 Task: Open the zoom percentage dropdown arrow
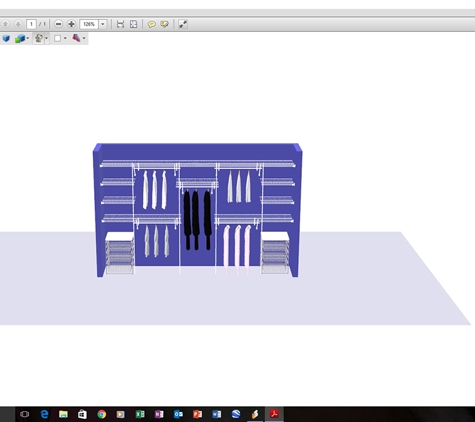point(103,24)
